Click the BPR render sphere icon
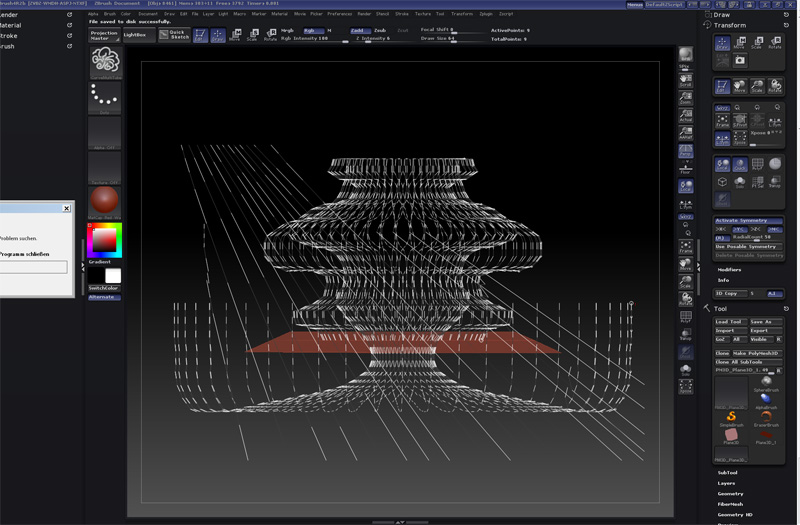This screenshot has width=800, height=525. coord(685,55)
